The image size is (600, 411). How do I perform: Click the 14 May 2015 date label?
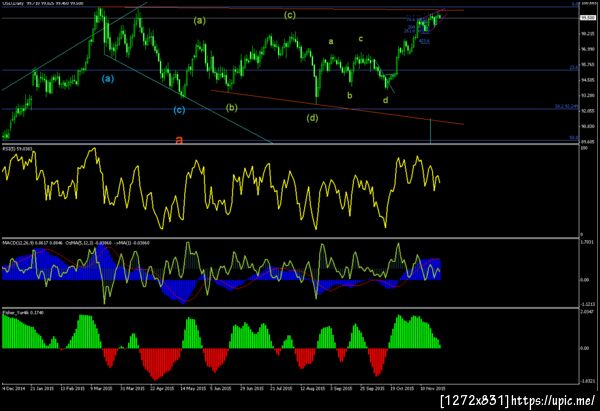[193, 388]
